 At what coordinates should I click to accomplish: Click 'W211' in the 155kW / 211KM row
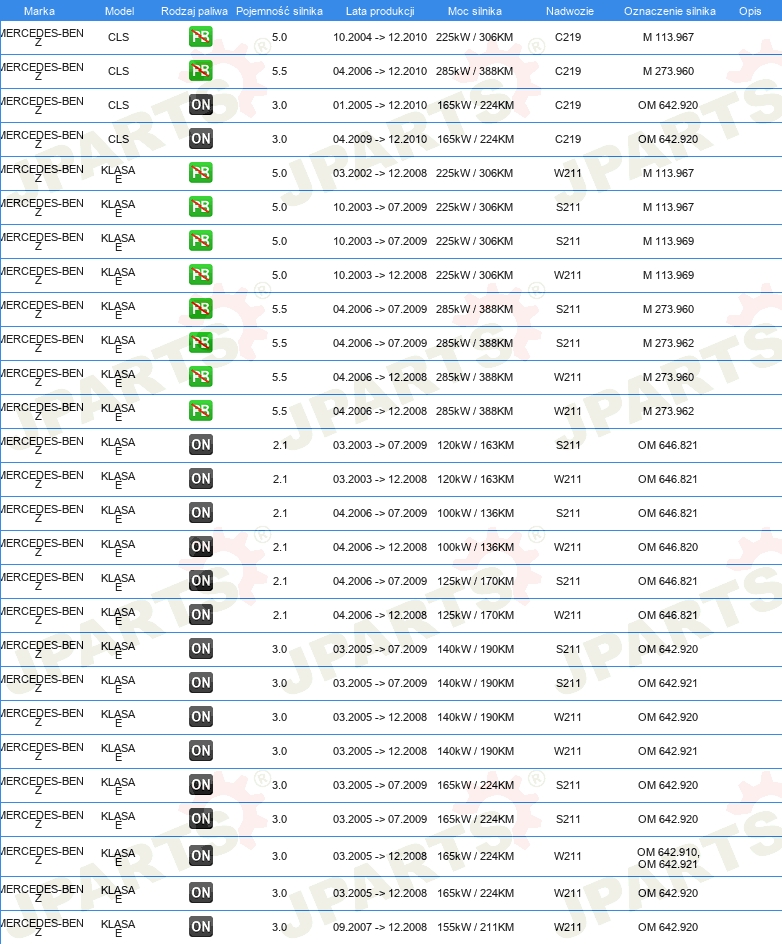568,927
